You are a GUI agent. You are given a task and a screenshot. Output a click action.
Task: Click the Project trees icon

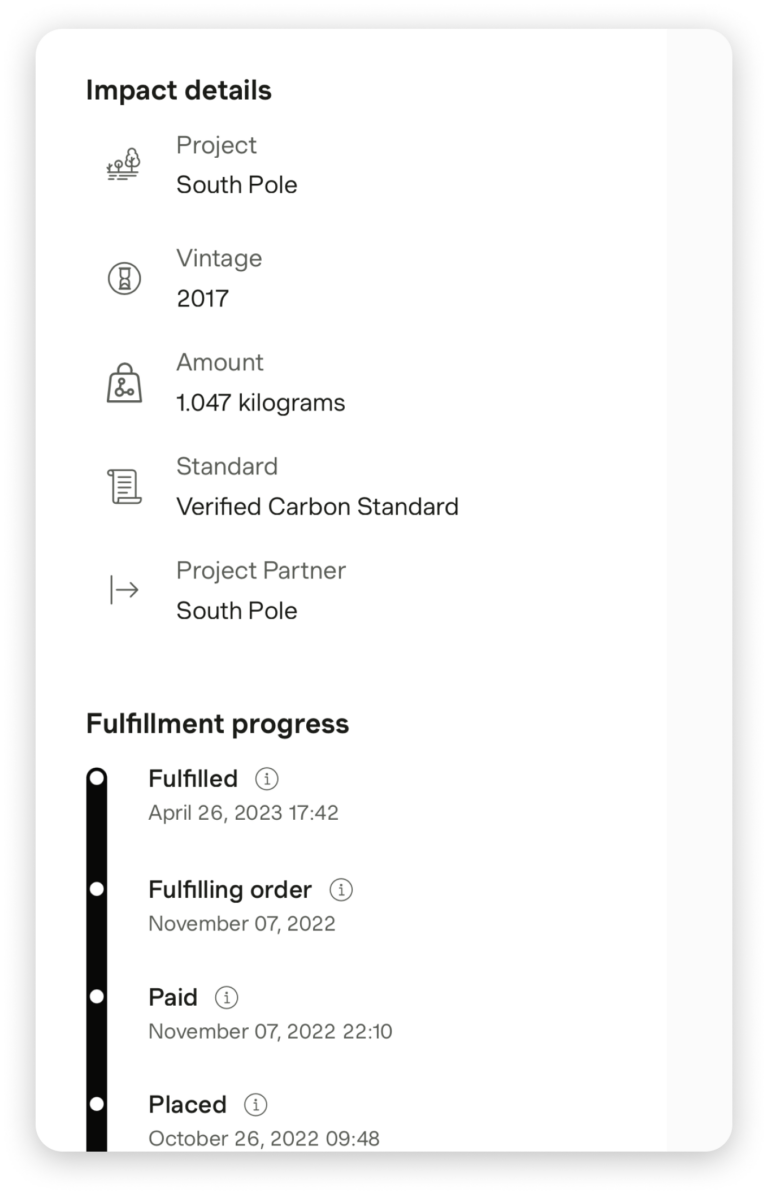(124, 165)
